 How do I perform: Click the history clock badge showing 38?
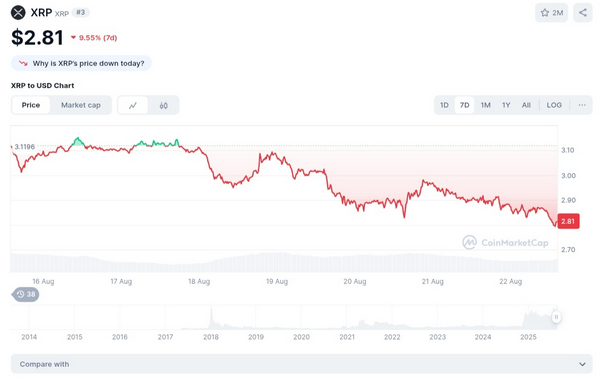26,294
